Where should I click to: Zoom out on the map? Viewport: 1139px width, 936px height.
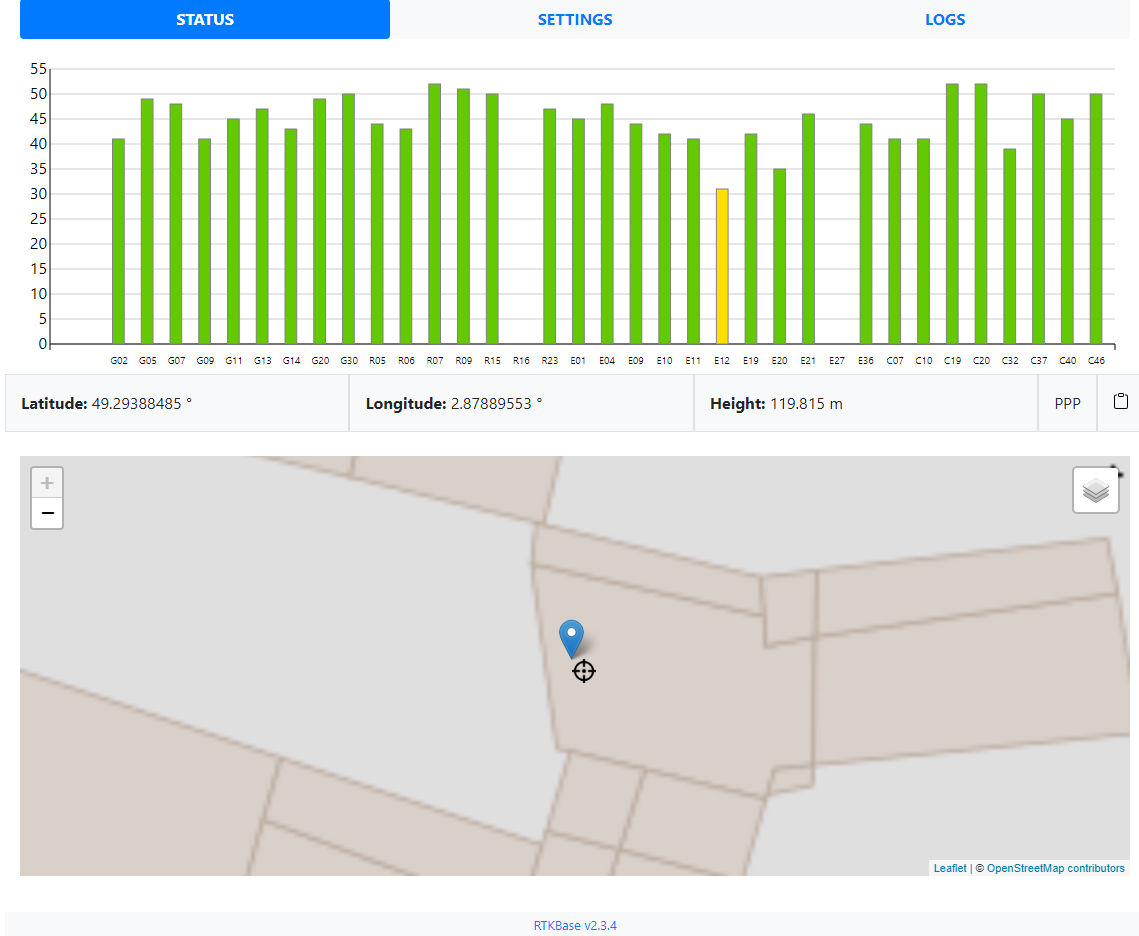pyautogui.click(x=47, y=513)
